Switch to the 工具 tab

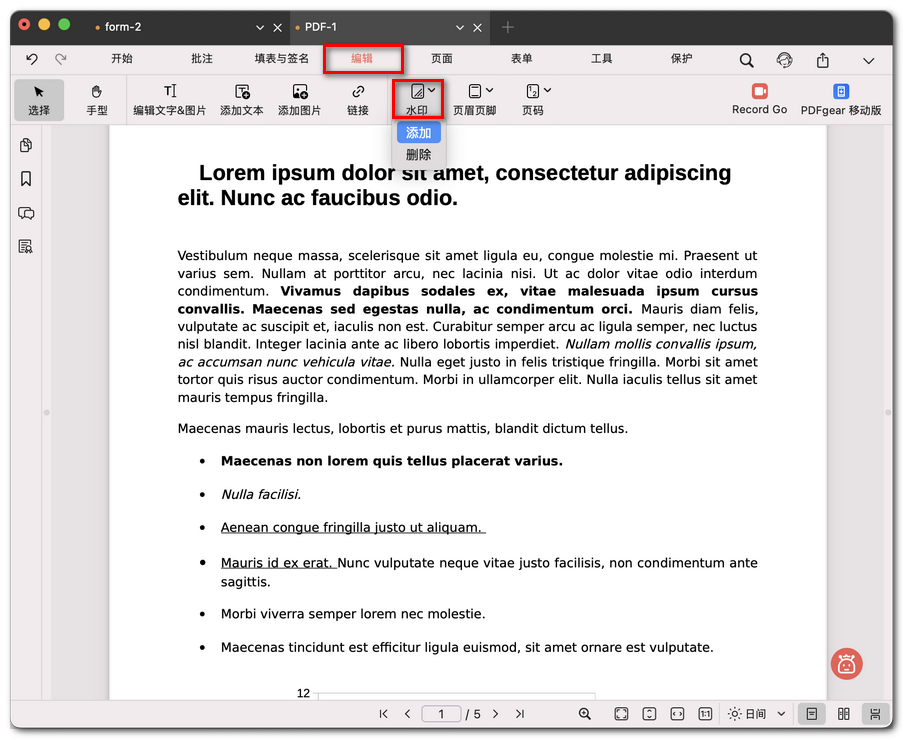coord(602,58)
